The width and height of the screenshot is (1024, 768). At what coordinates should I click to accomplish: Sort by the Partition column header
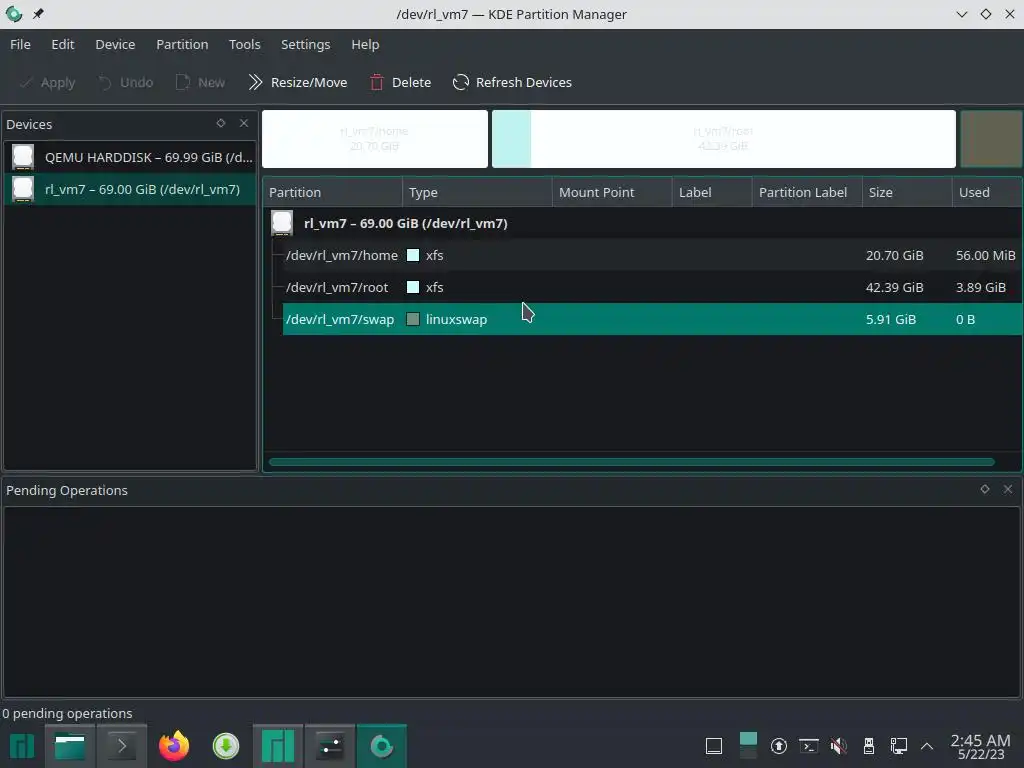tap(333, 192)
